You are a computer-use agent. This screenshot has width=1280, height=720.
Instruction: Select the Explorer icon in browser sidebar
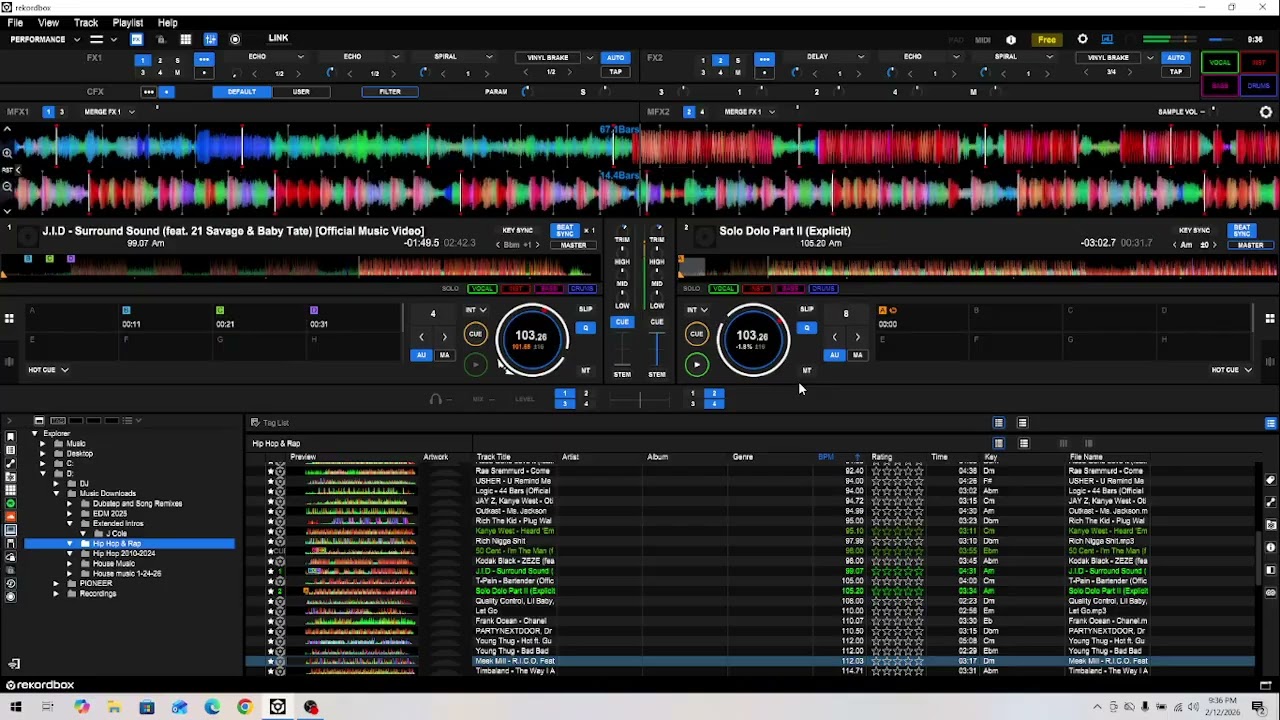pos(10,531)
